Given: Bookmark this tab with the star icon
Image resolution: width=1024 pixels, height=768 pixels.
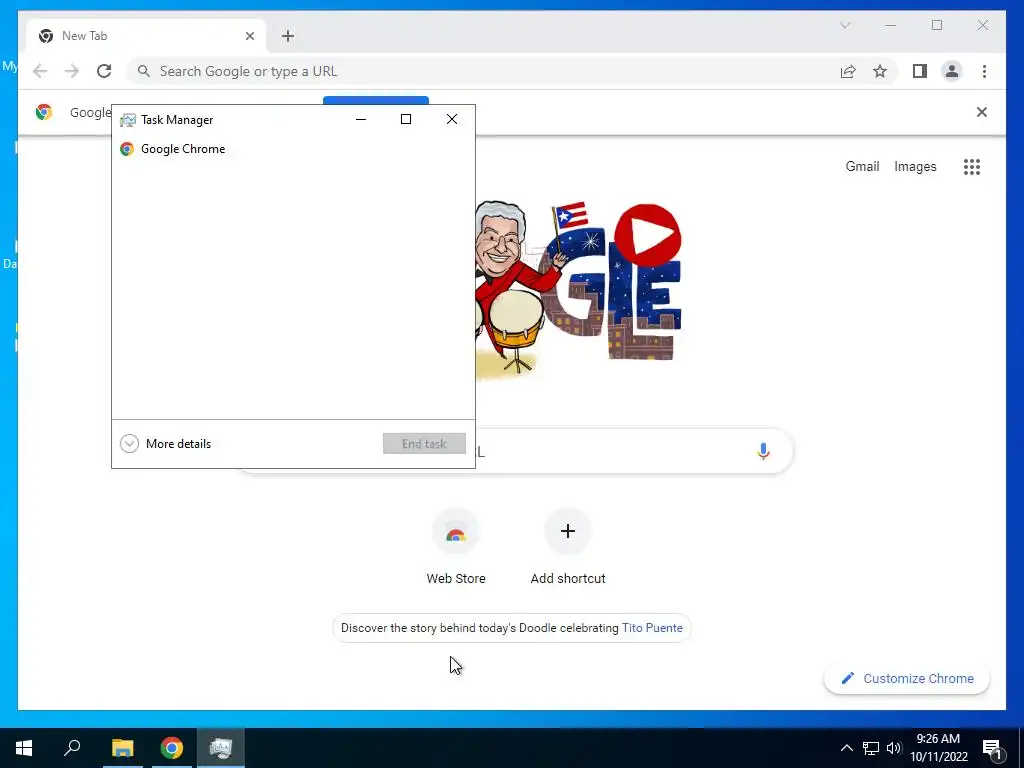Looking at the screenshot, I should (880, 71).
